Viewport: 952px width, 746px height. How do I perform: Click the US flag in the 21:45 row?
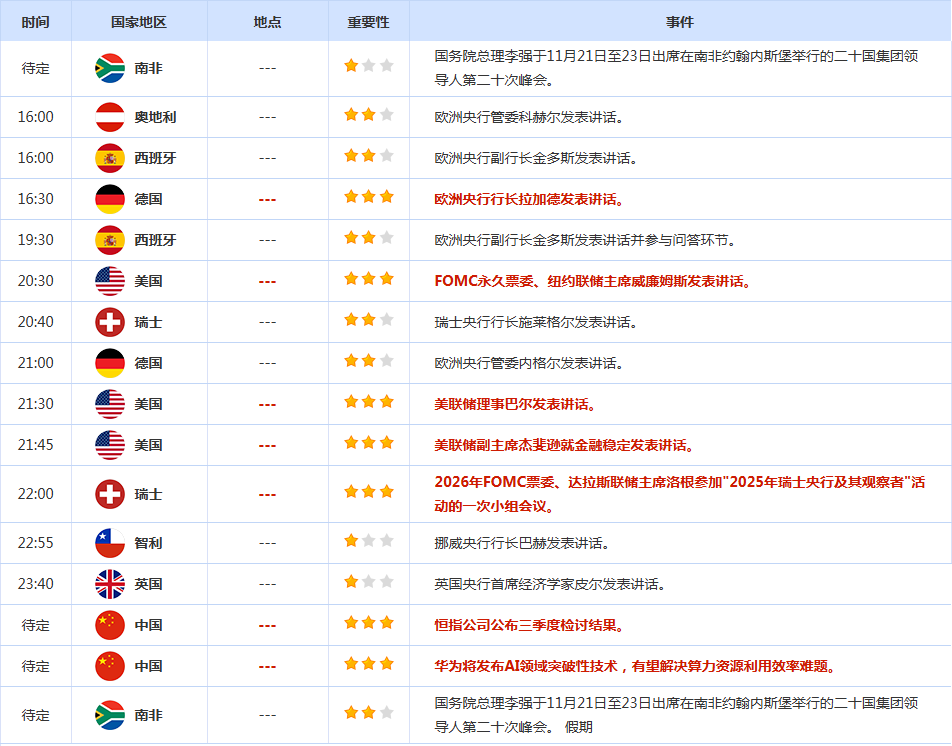(x=110, y=445)
